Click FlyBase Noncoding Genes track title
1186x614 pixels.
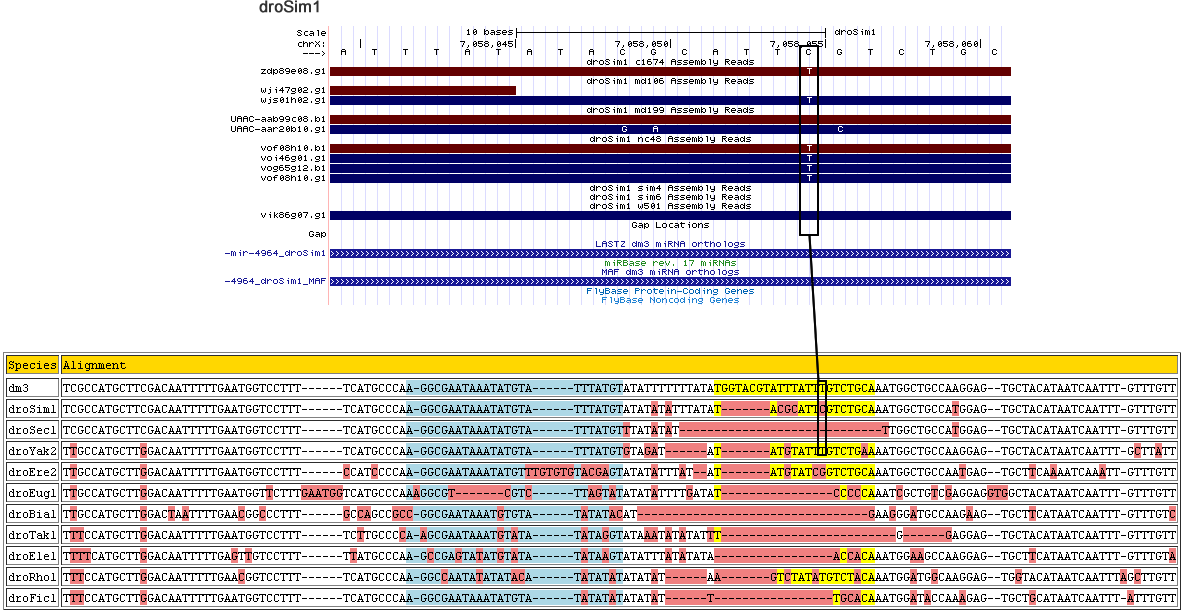pyautogui.click(x=670, y=300)
